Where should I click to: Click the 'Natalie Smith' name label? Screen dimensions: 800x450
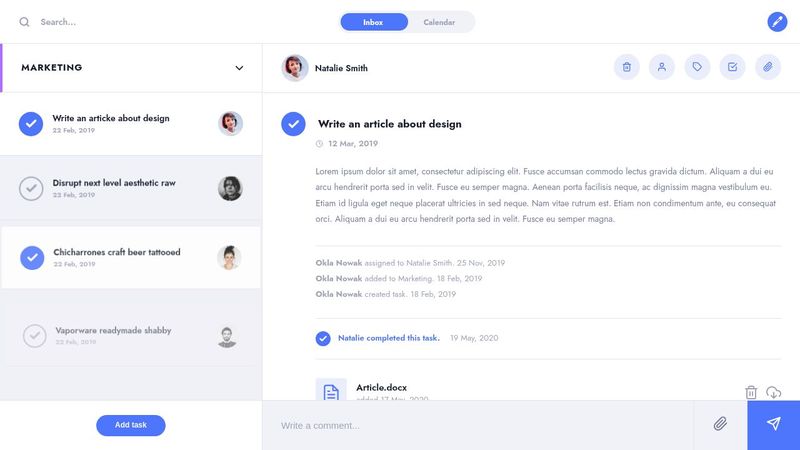tap(341, 68)
